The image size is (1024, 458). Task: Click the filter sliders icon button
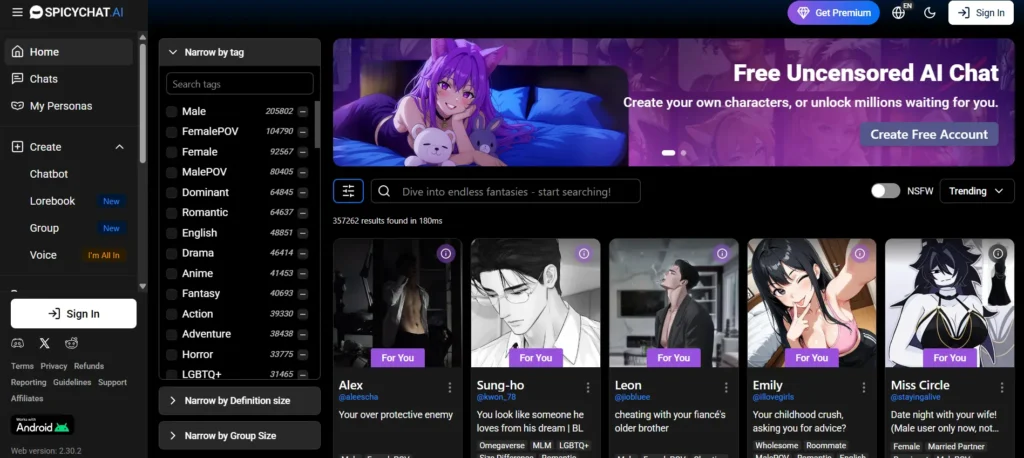pyautogui.click(x=348, y=191)
